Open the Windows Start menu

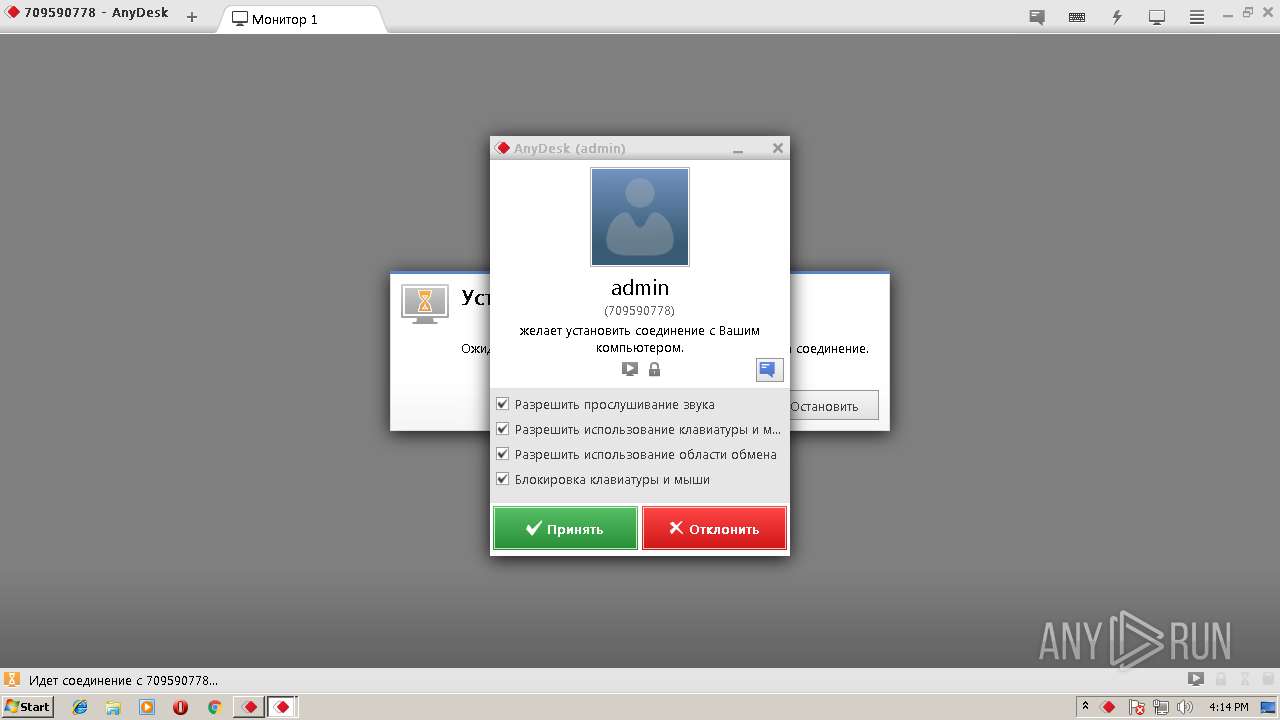coord(27,707)
